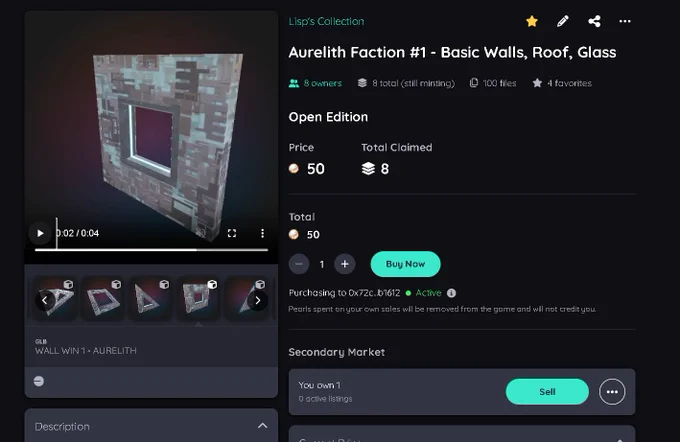Collapse the Description section
Image resolution: width=680 pixels, height=442 pixels.
(262, 426)
